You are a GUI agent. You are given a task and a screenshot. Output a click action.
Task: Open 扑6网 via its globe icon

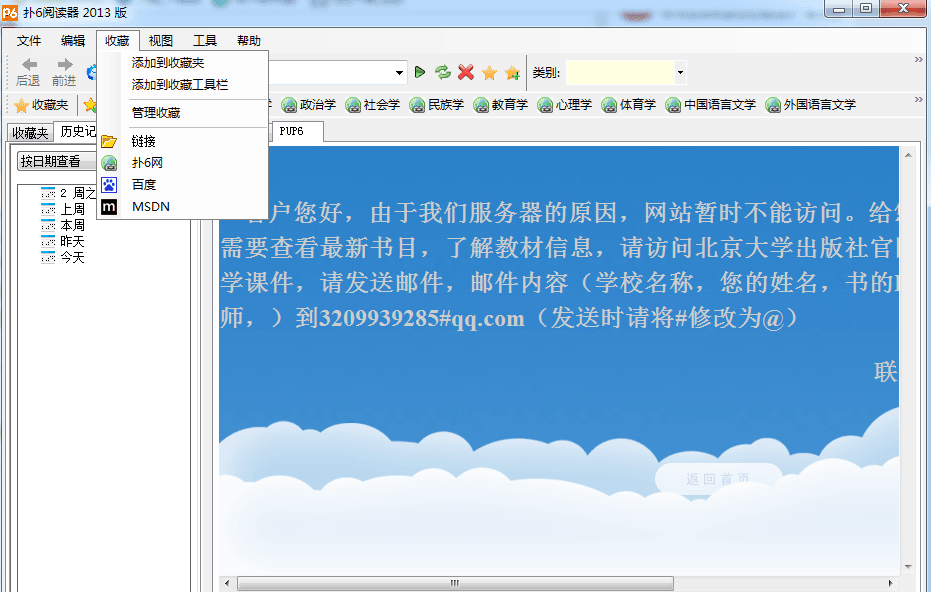(110, 162)
